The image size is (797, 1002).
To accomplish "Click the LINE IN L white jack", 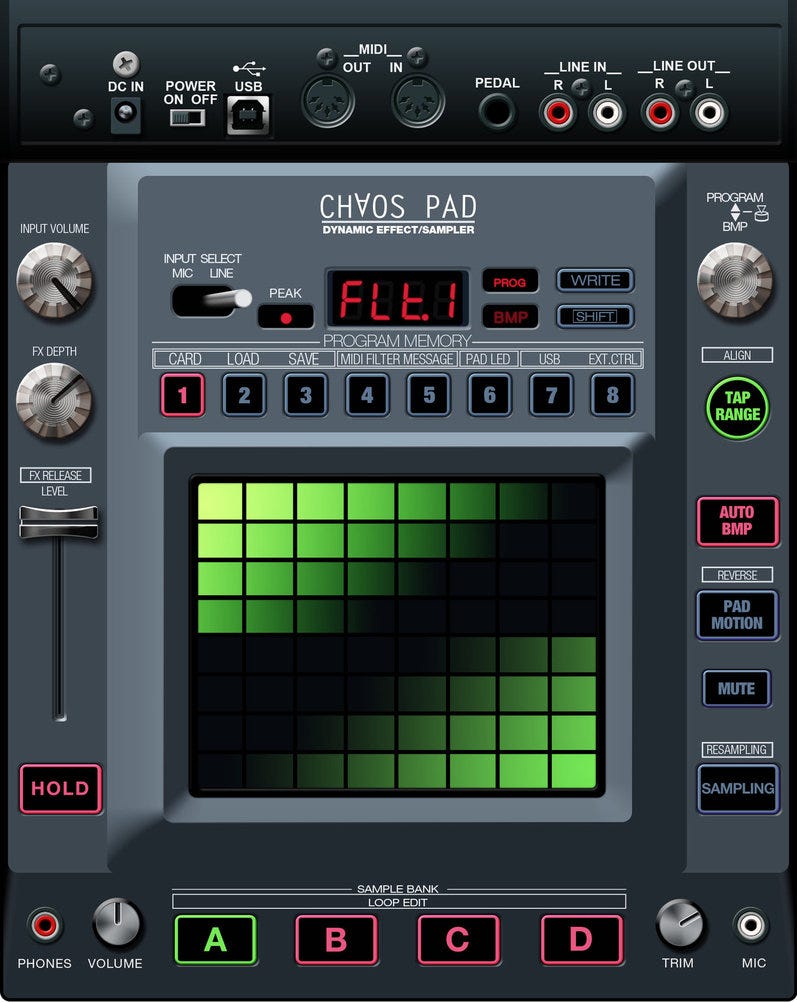I will (x=607, y=113).
